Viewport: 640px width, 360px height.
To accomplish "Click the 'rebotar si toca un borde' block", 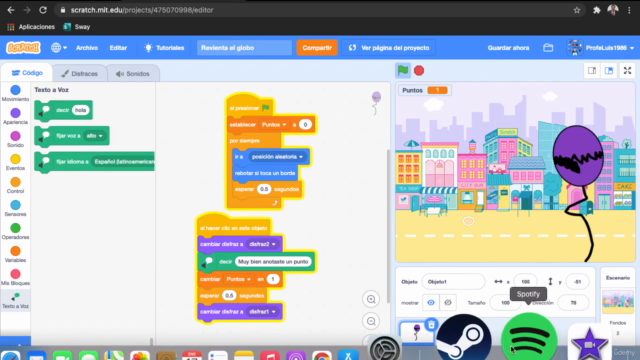I will (264, 173).
